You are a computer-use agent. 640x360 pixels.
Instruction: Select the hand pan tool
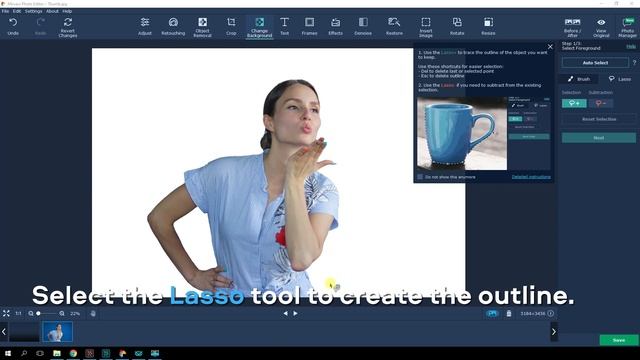point(93,313)
